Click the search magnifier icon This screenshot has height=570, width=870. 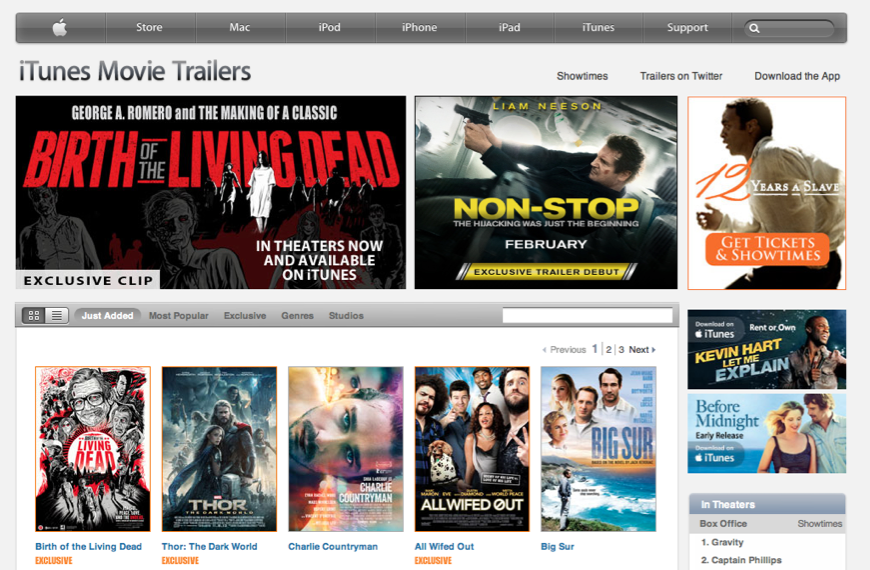coord(754,28)
